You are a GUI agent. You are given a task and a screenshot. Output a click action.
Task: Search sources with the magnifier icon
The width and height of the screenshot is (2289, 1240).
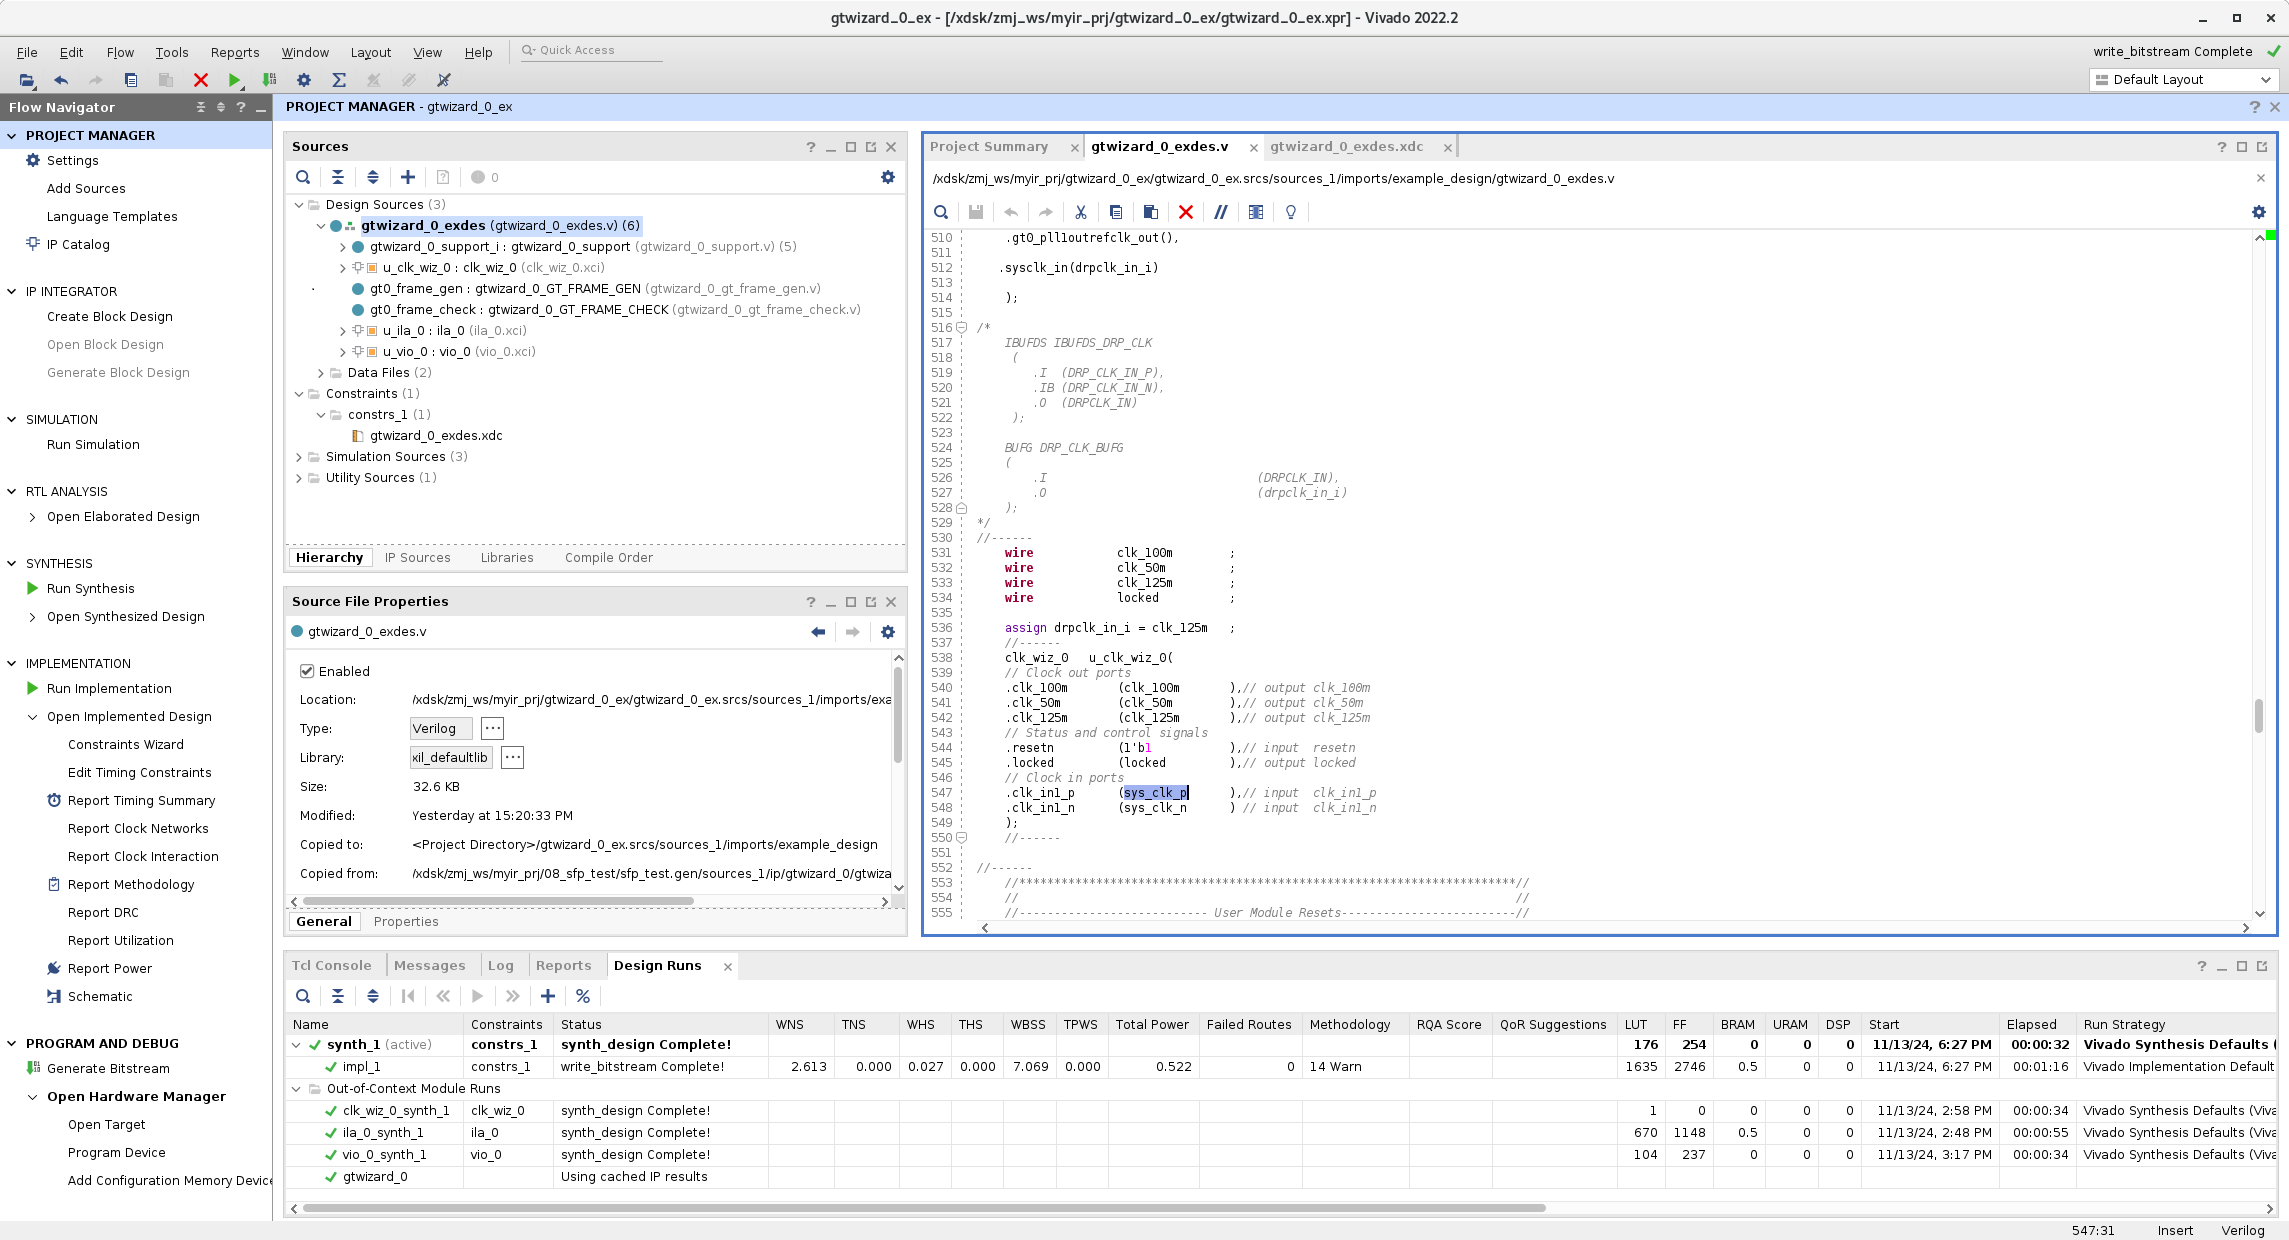click(303, 177)
